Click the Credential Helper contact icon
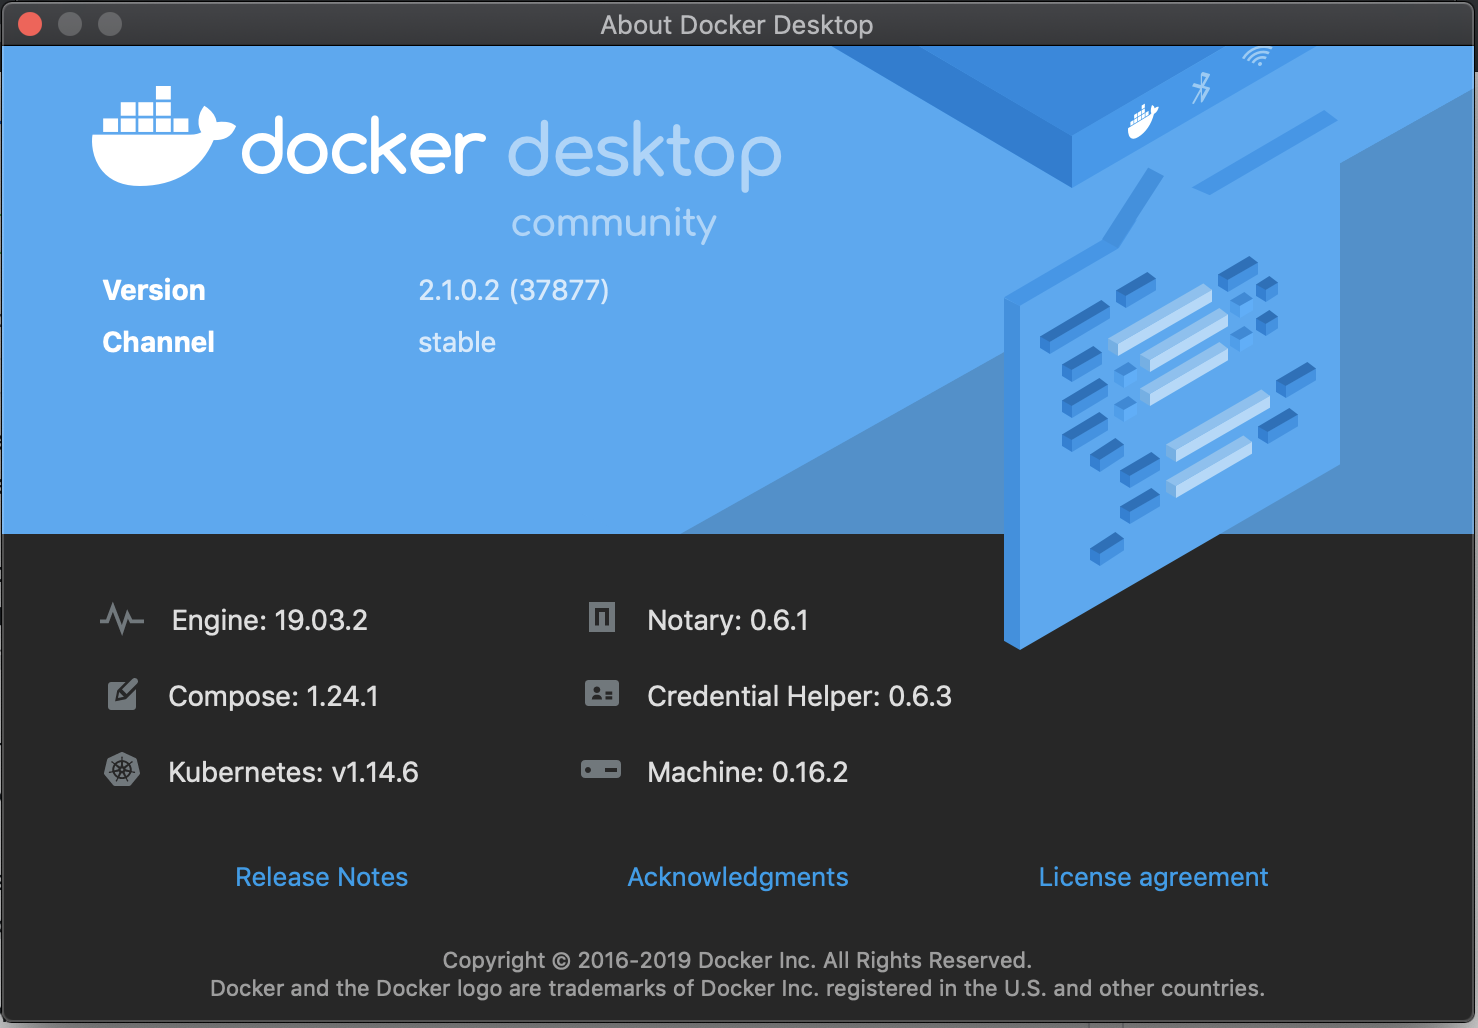Viewport: 1478px width, 1028px height. (x=600, y=694)
